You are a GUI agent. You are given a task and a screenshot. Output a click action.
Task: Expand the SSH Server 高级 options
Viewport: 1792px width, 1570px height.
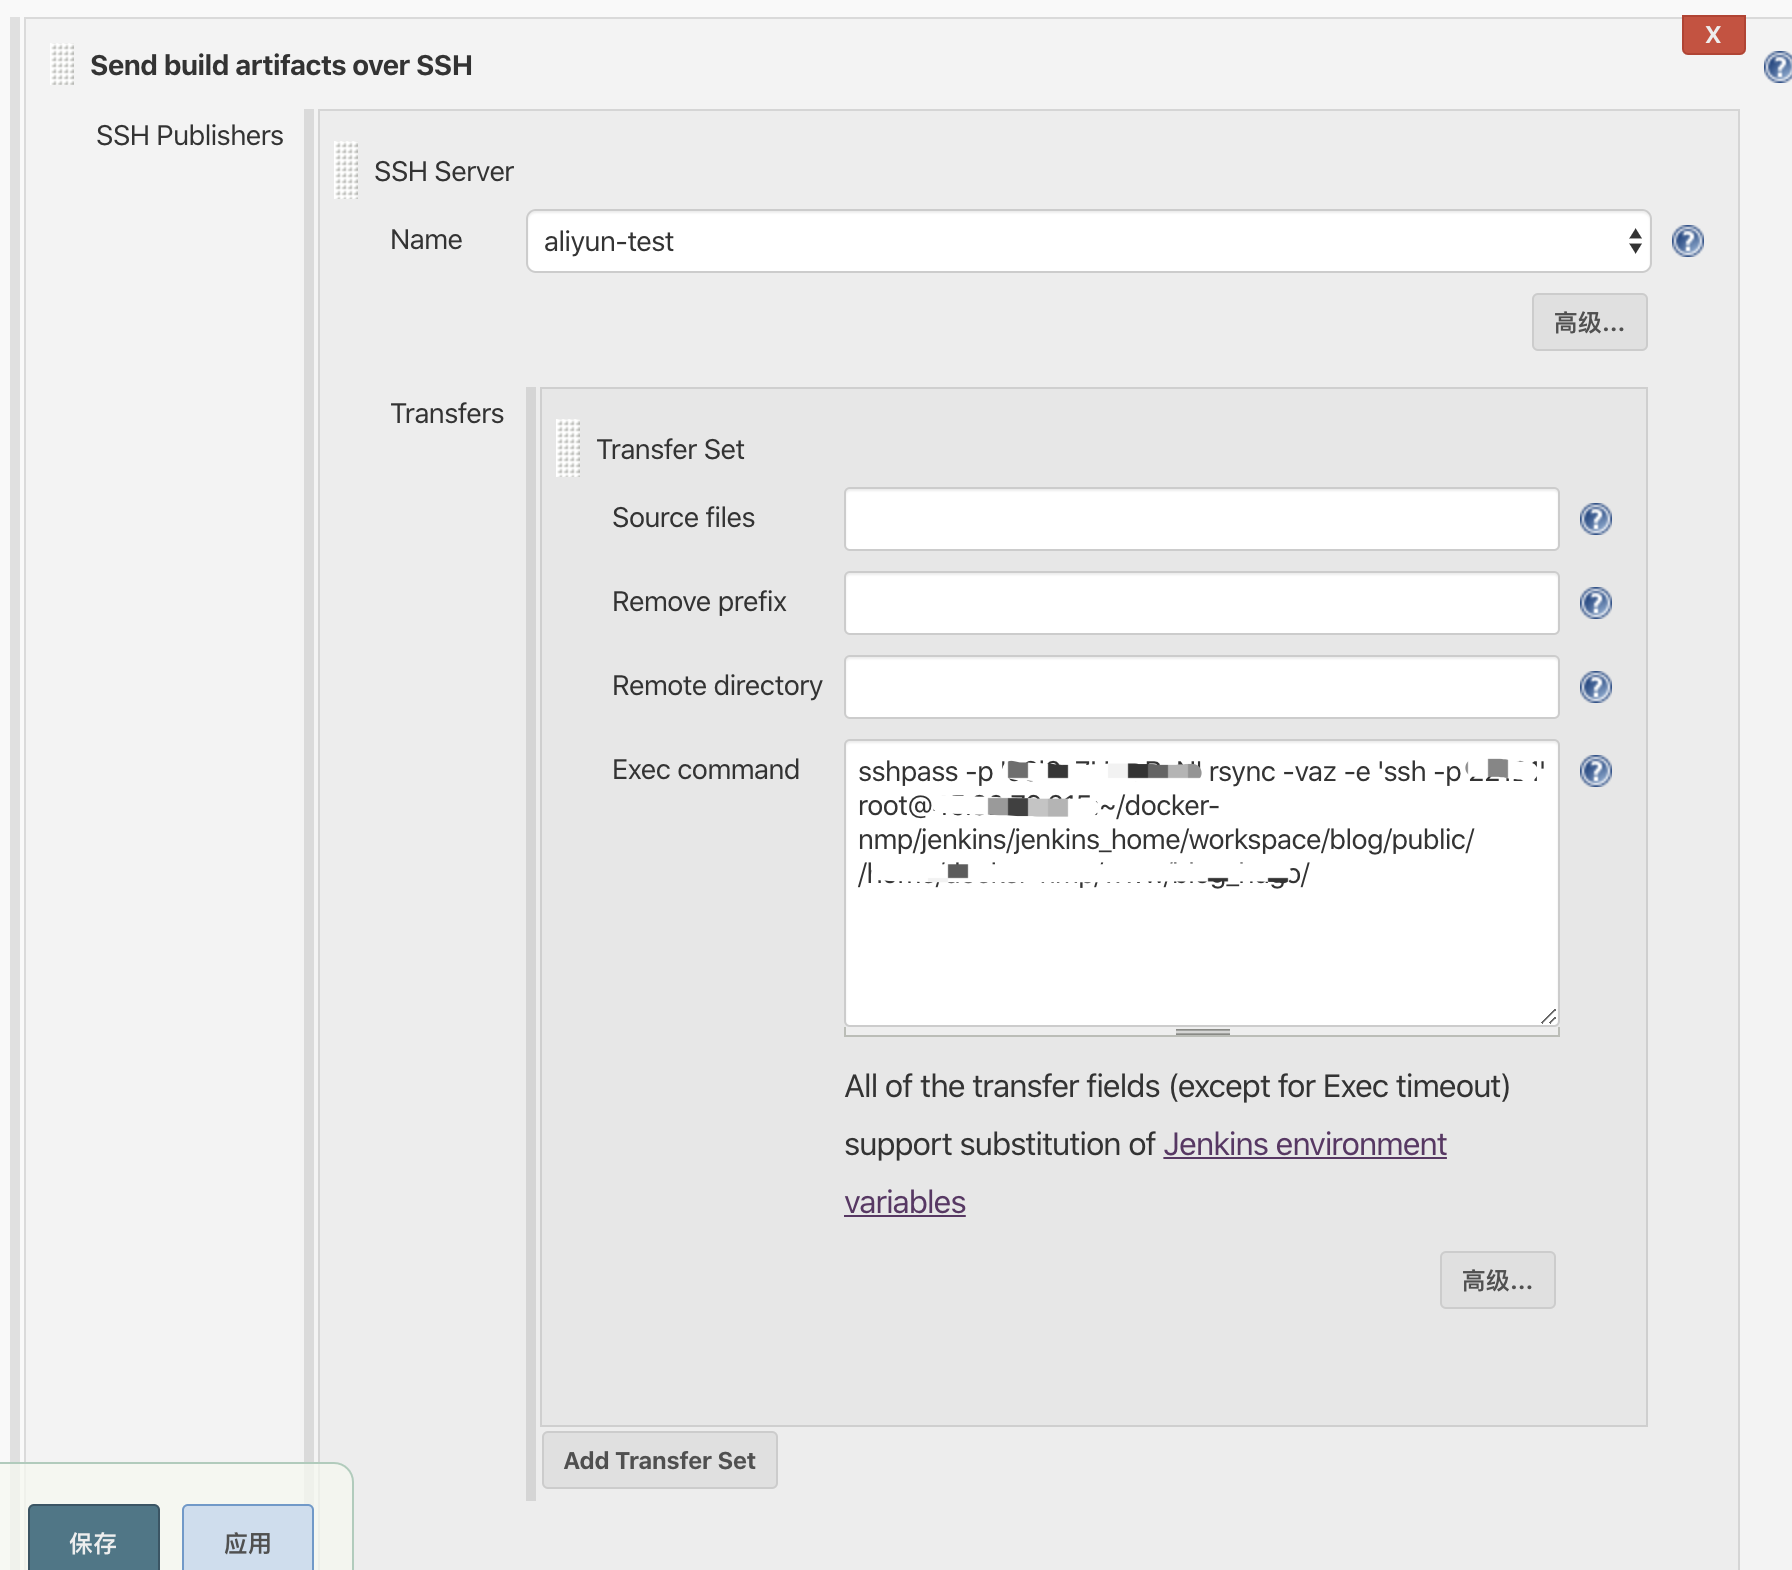(1589, 322)
